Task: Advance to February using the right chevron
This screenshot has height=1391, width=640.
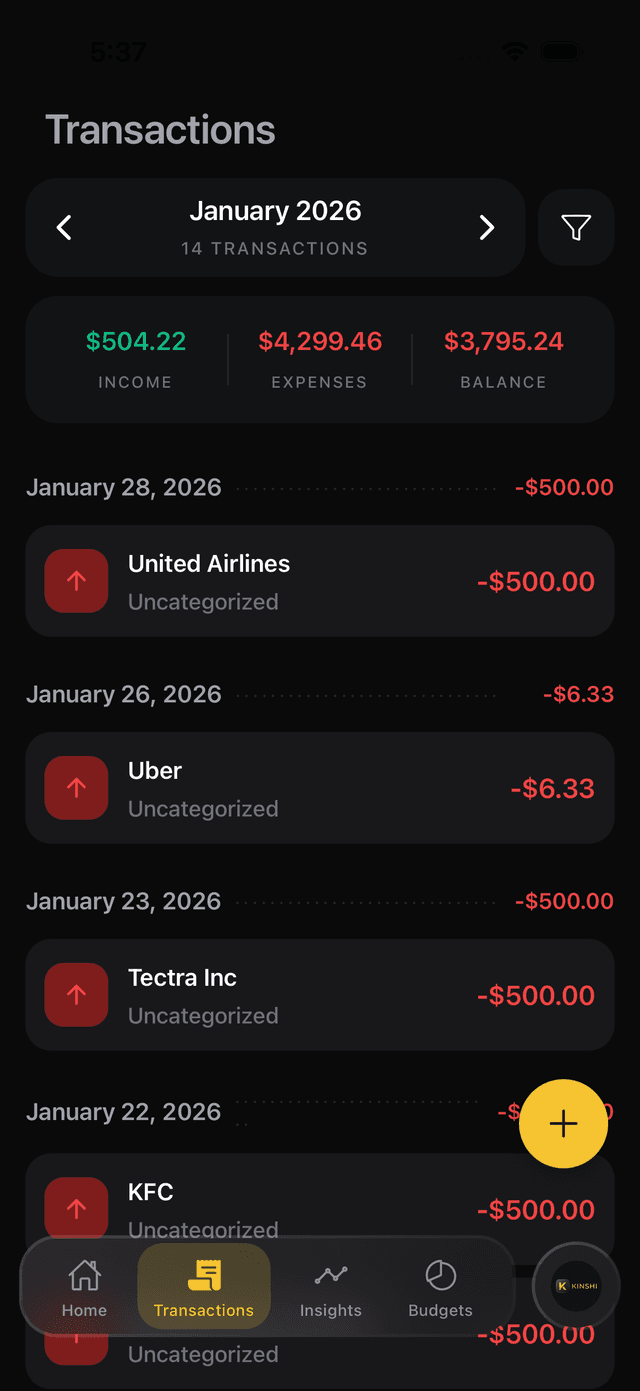Action: click(487, 227)
